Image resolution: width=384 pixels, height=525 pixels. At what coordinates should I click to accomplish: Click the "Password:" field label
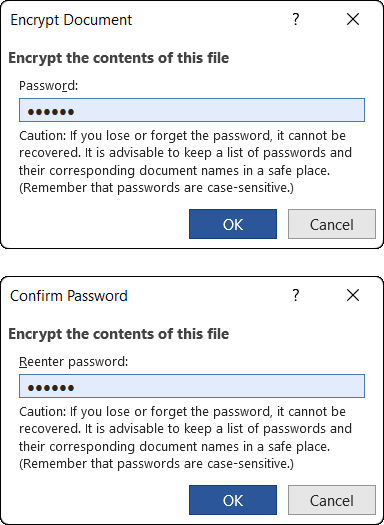click(x=49, y=86)
